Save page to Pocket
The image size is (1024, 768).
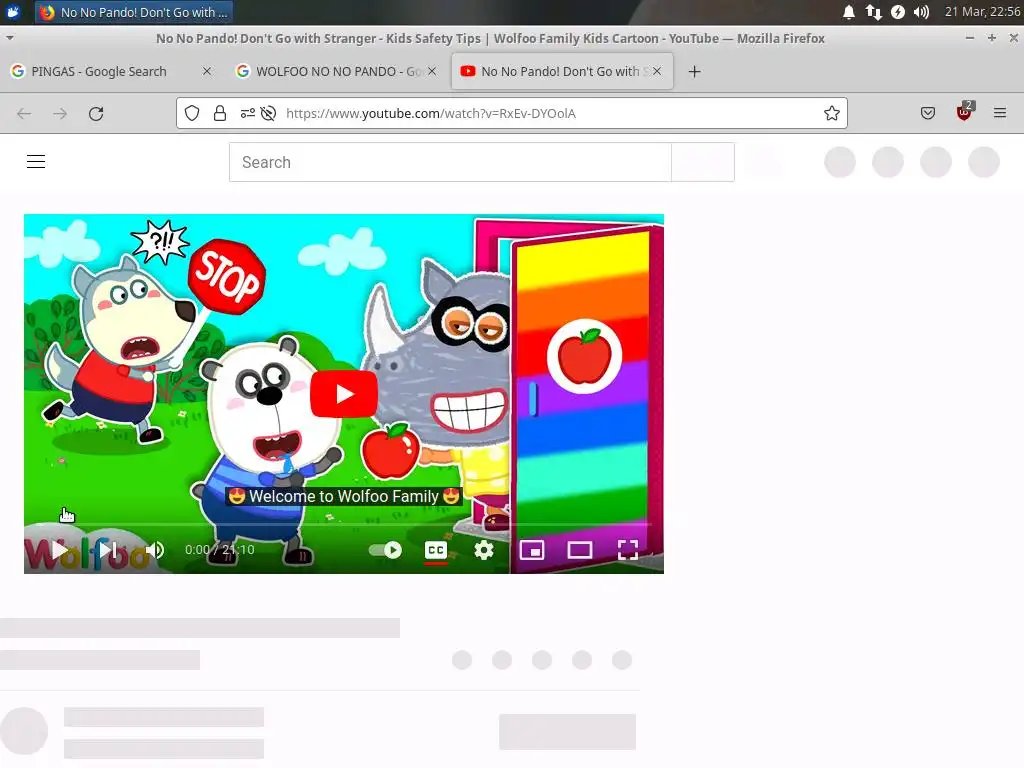(x=928, y=114)
